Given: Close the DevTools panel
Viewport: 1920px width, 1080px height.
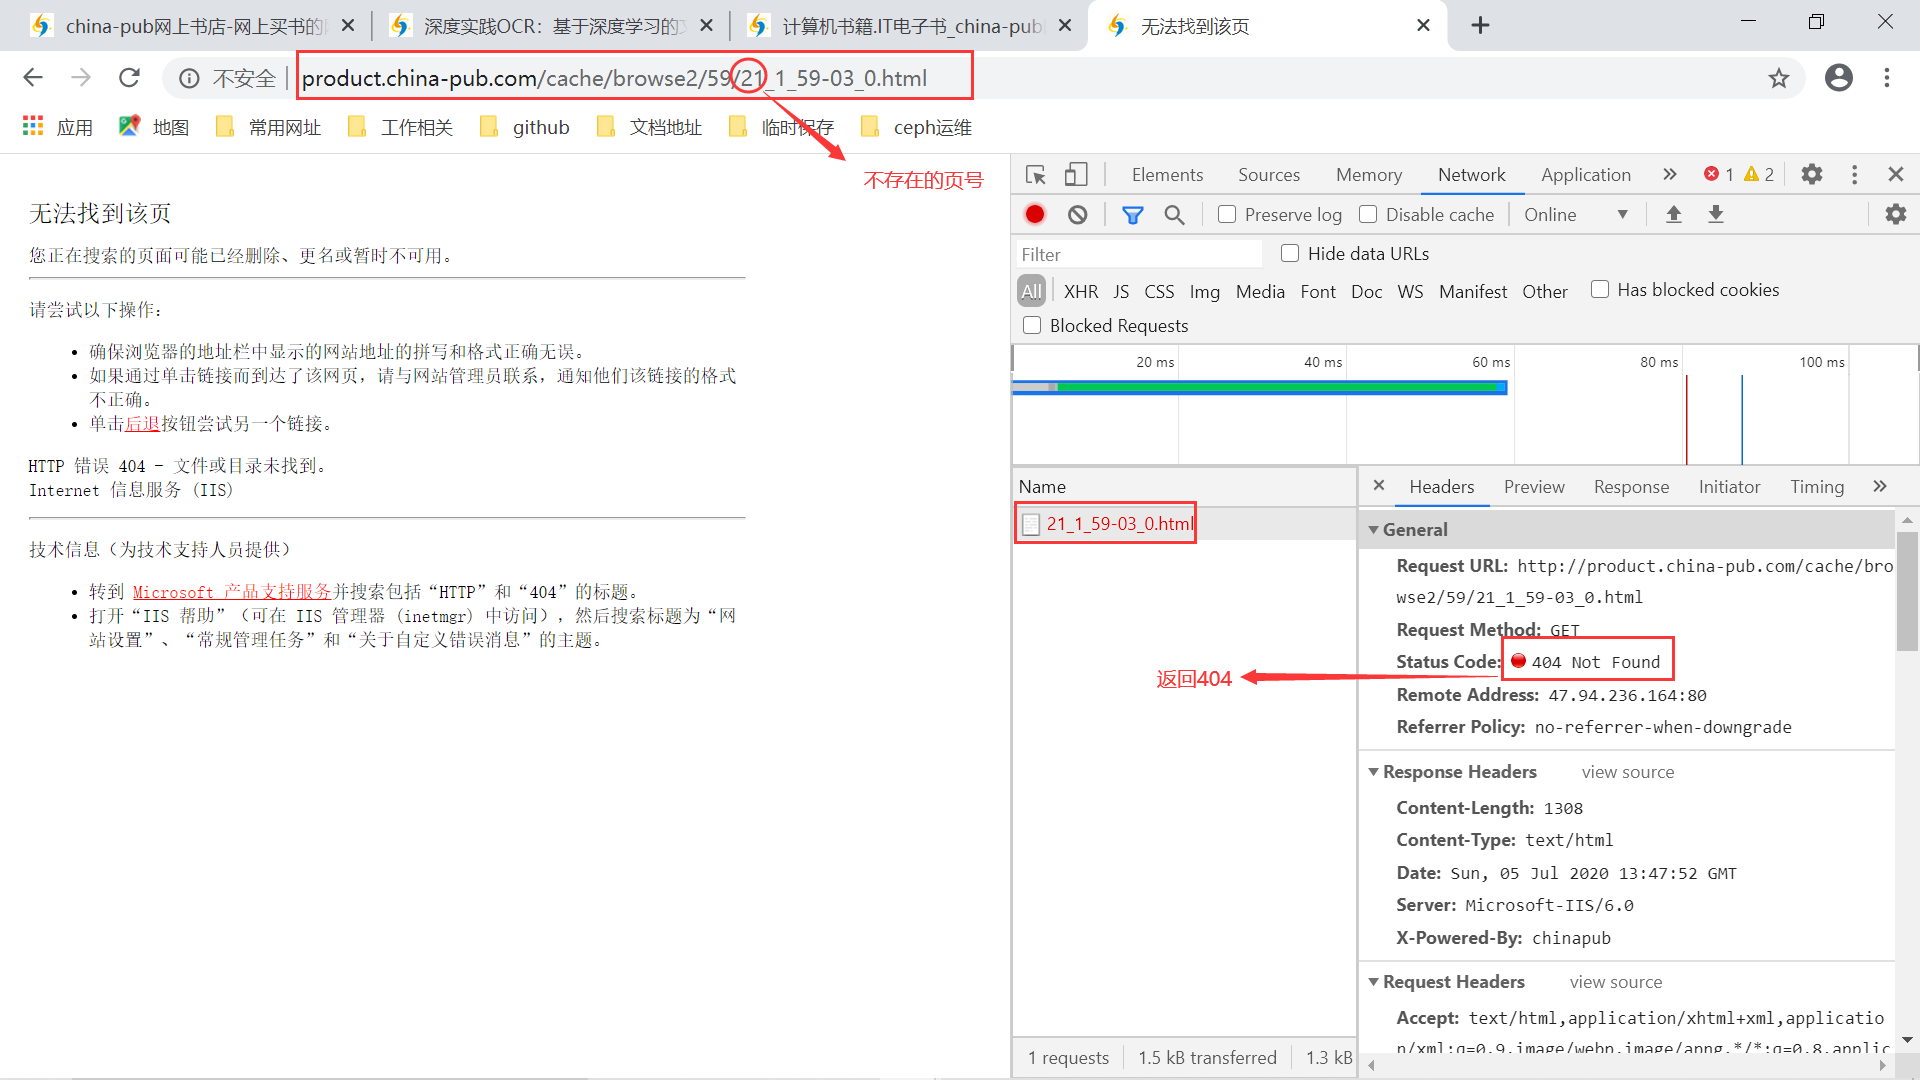Looking at the screenshot, I should point(1895,174).
